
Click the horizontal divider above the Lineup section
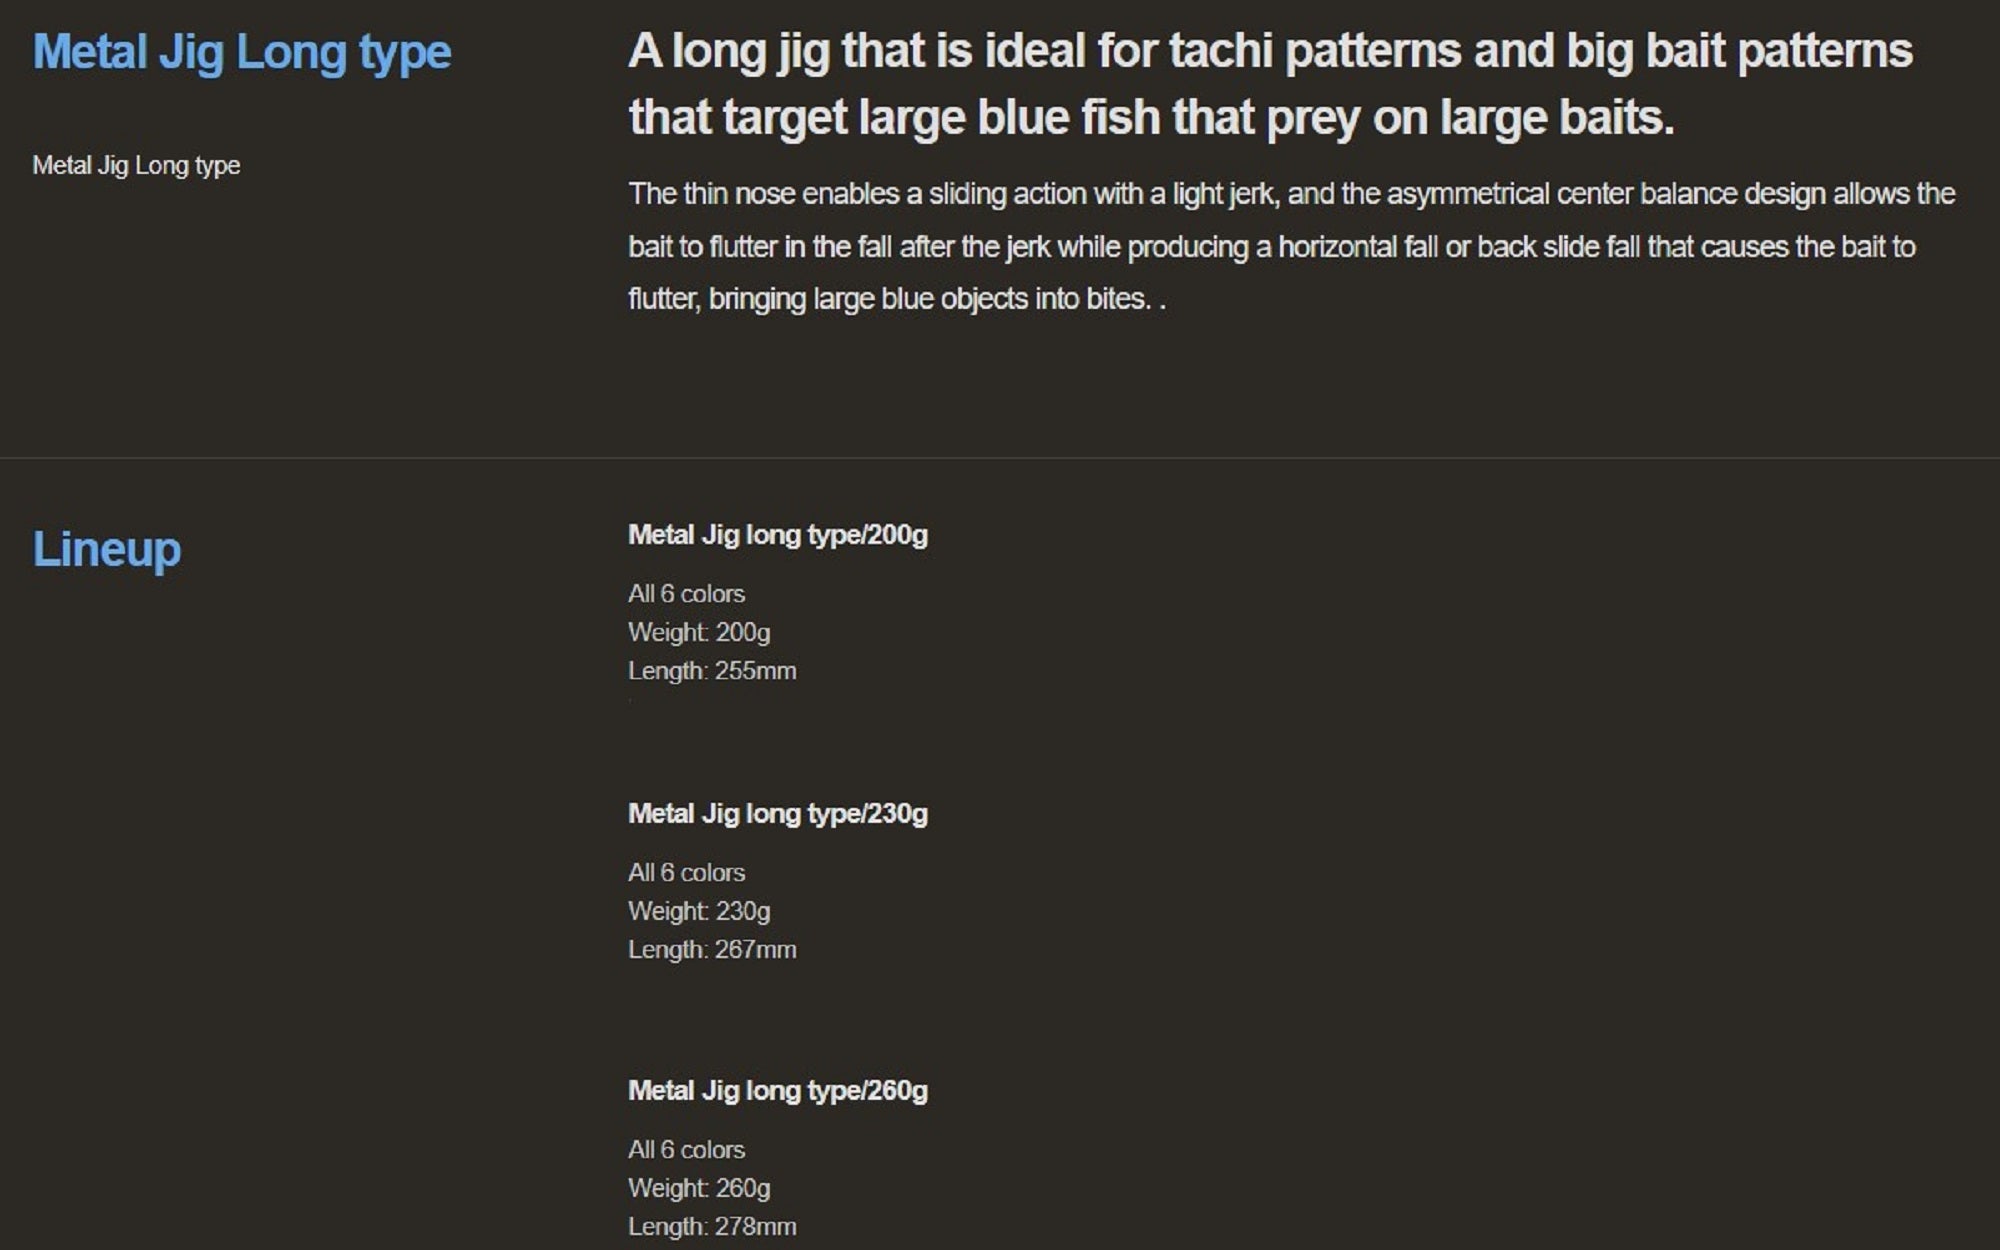point(1000,458)
